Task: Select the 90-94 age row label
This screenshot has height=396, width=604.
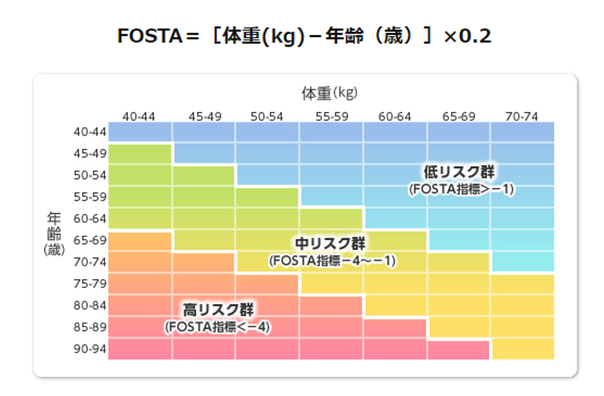Action: (90, 349)
